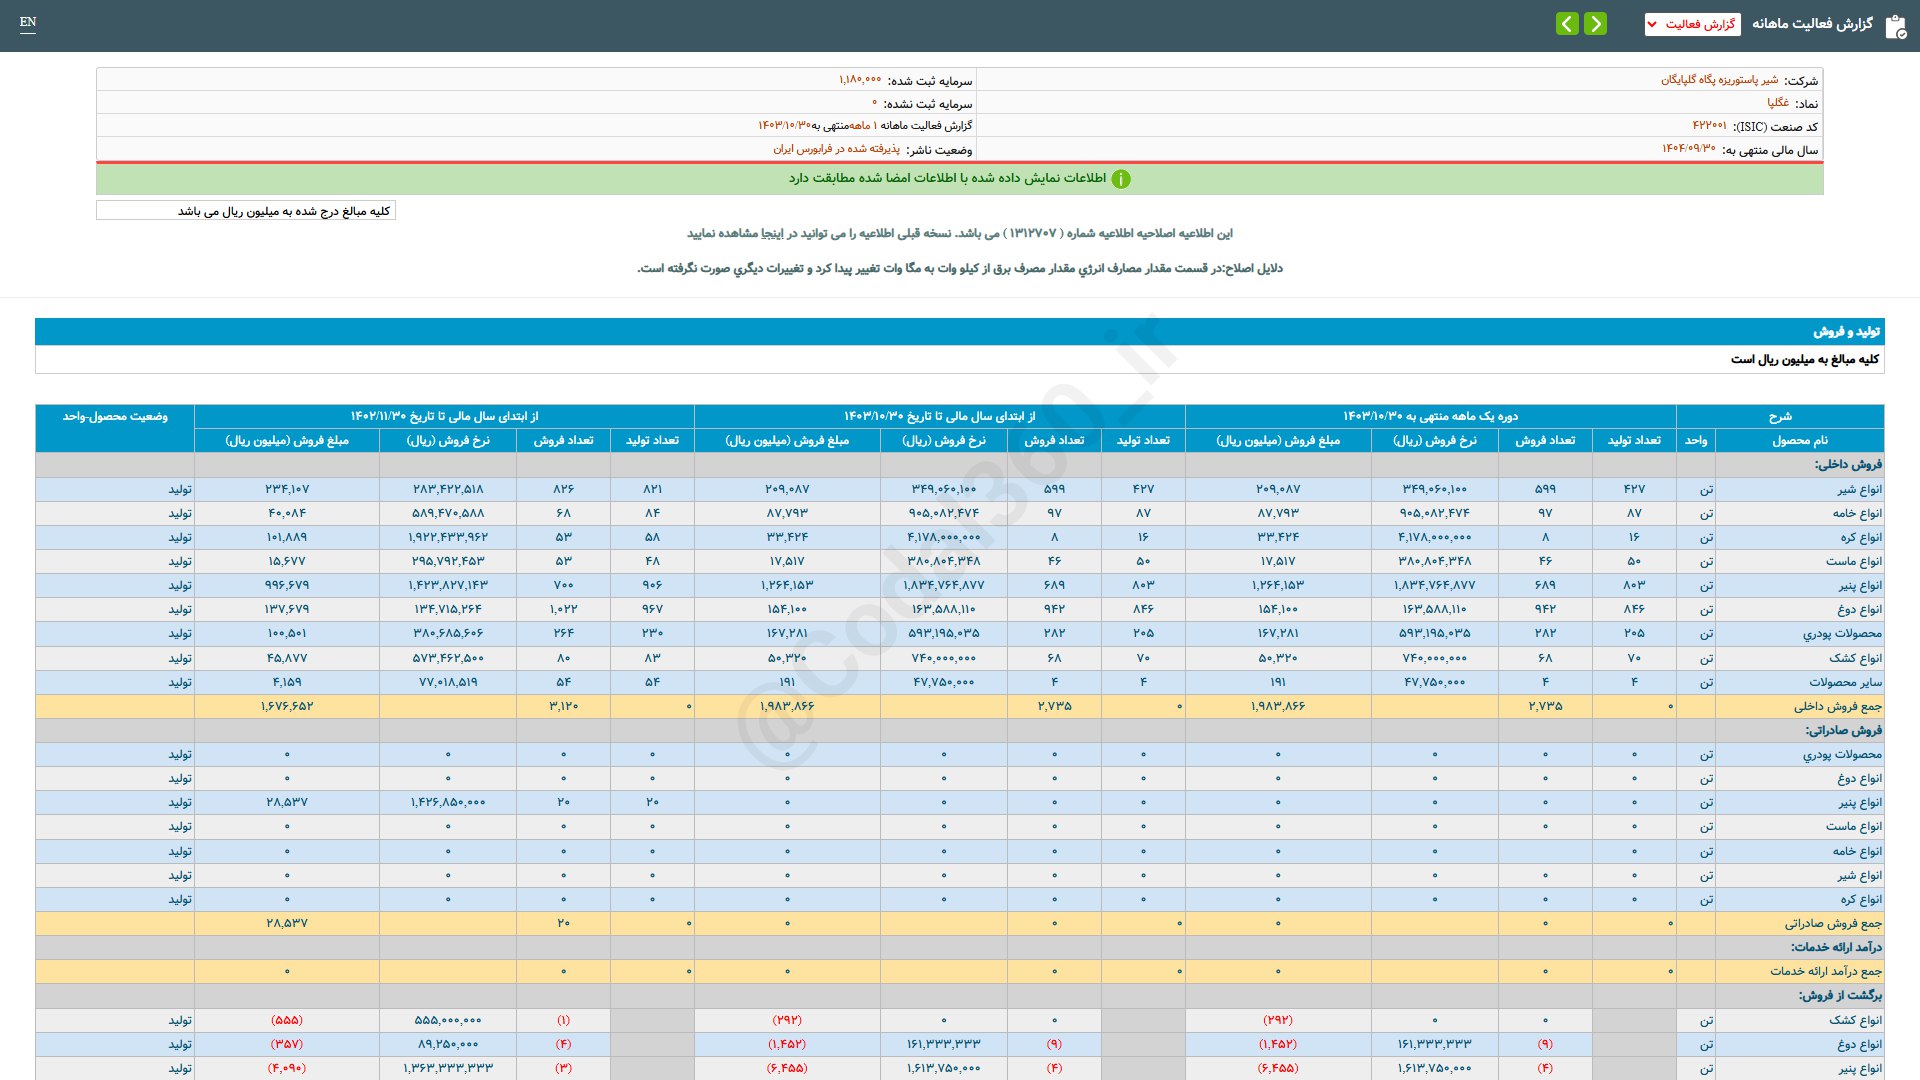Click the million rial amounts note box

246,211
